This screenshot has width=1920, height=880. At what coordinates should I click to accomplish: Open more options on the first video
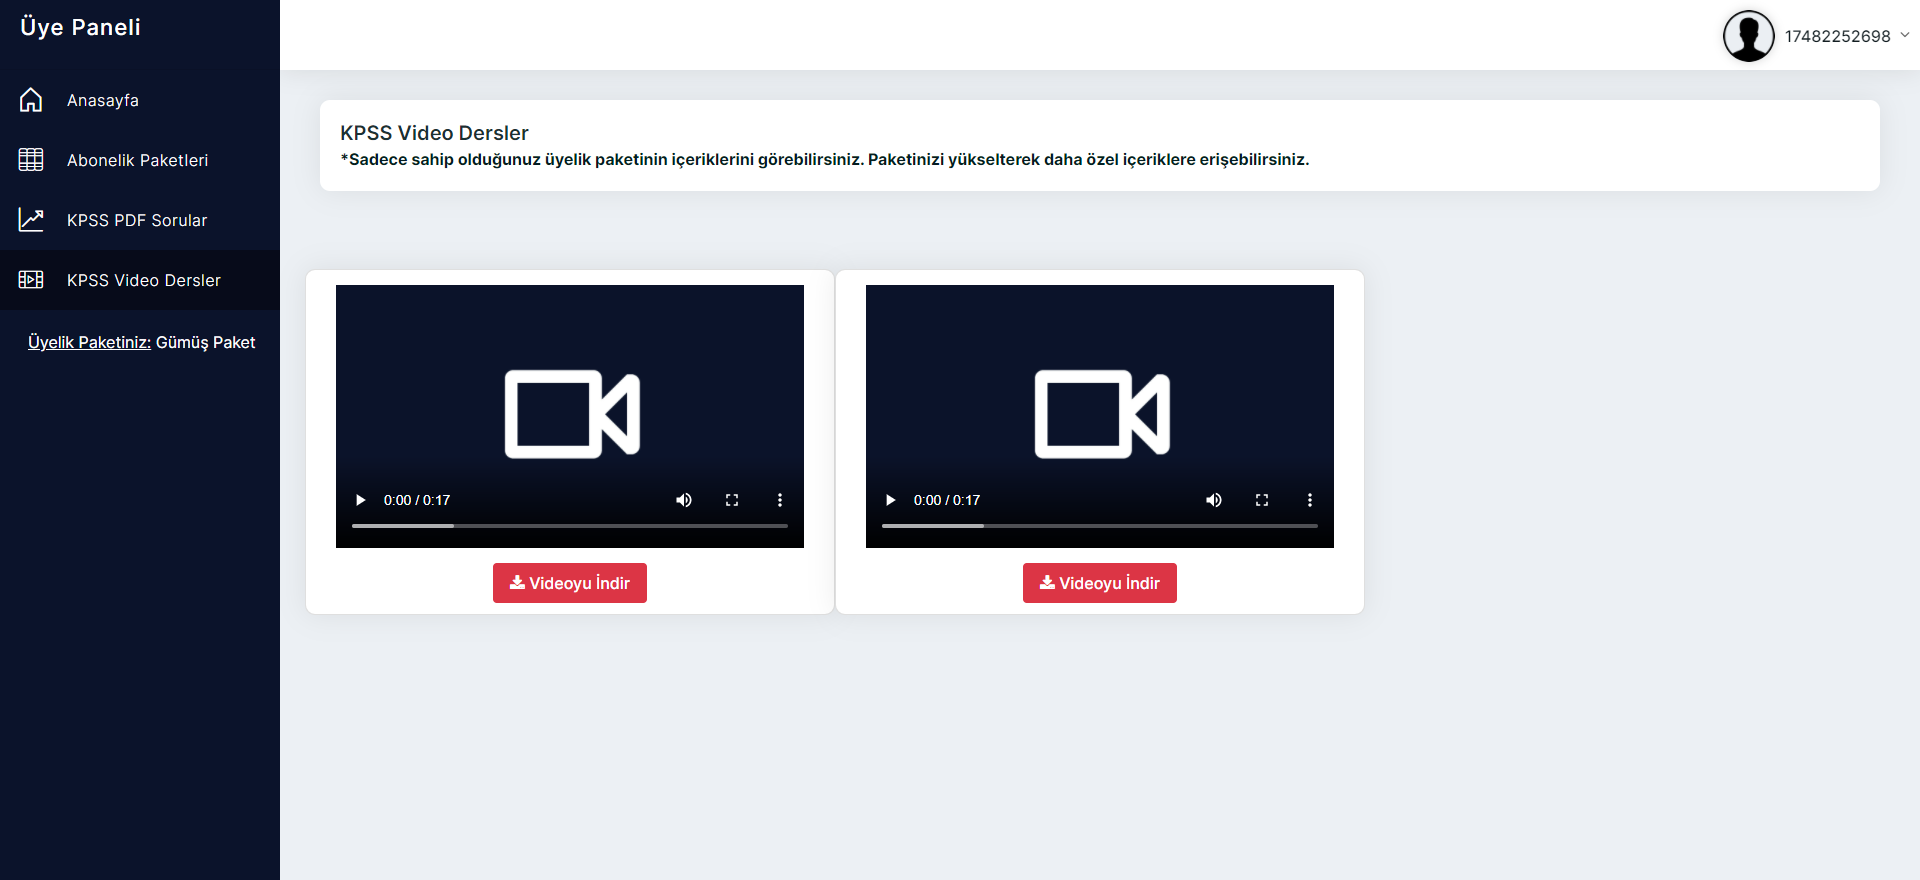coord(780,500)
